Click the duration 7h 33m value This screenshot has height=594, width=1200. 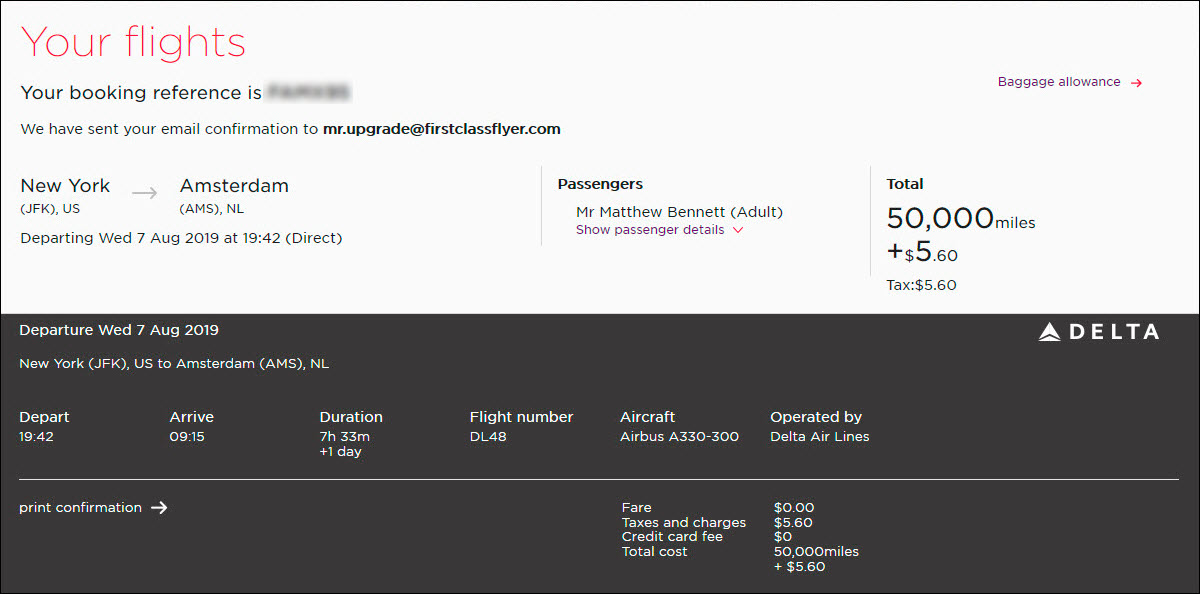tap(344, 437)
